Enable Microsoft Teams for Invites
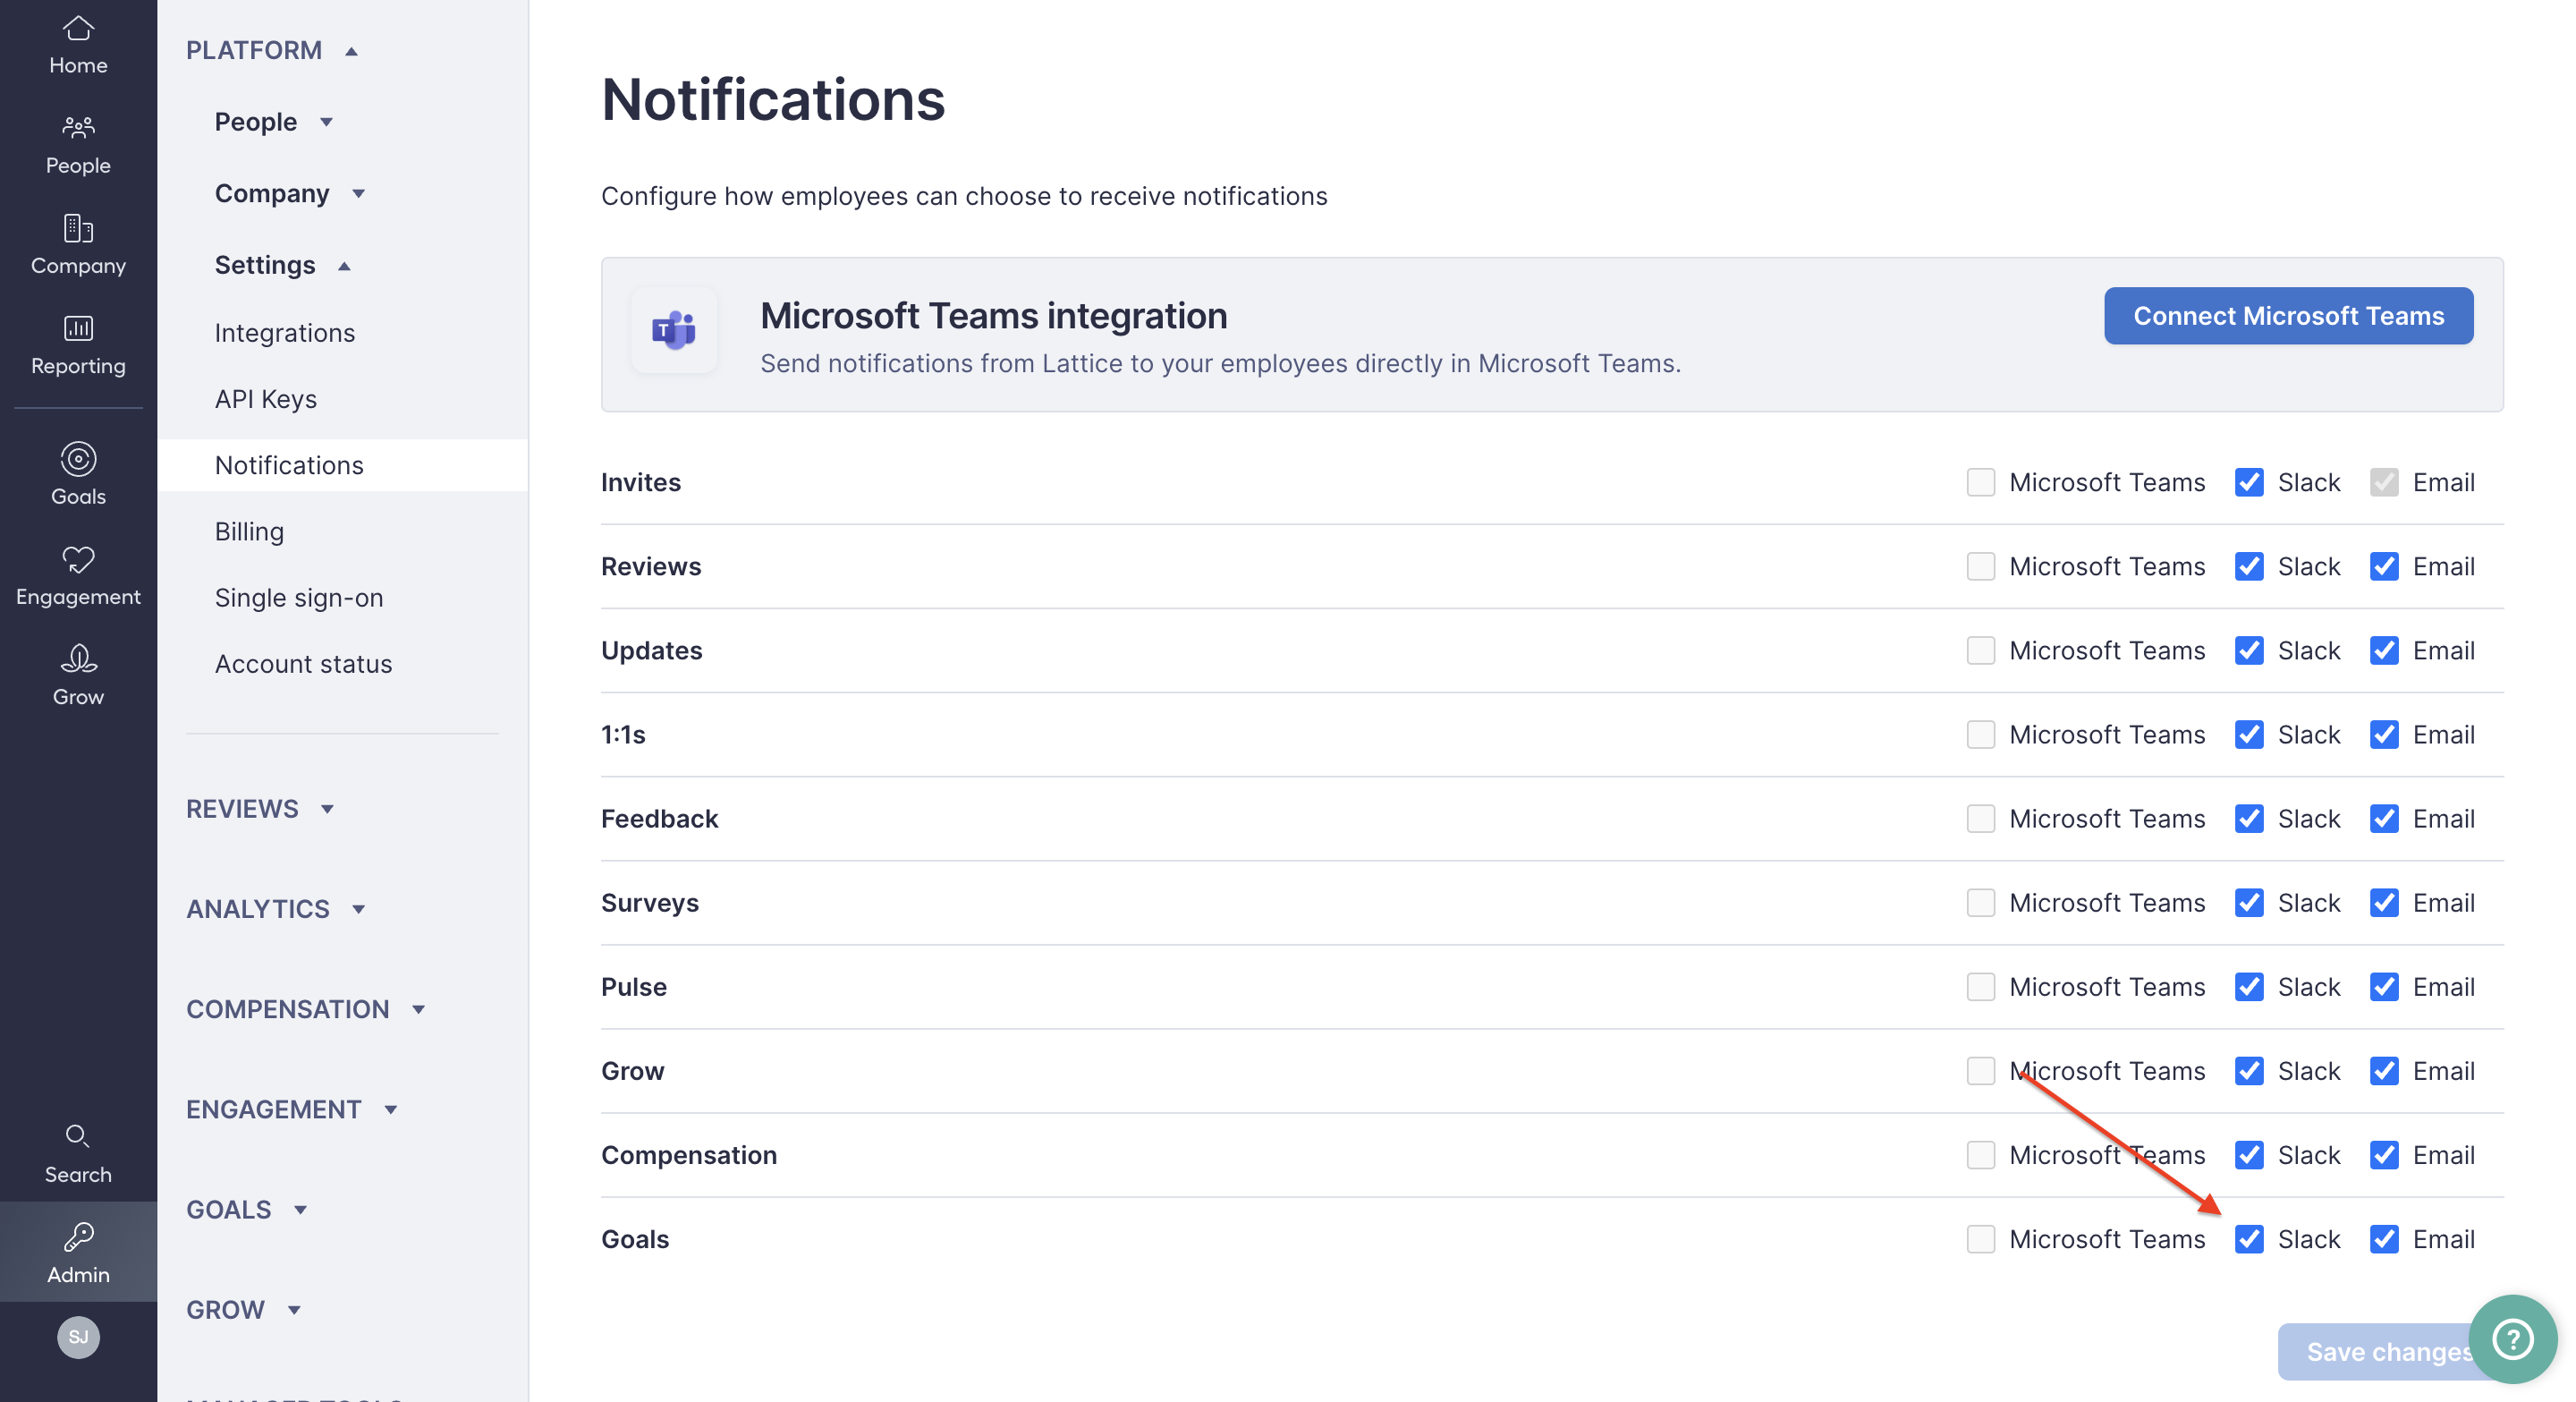Screen dimensions: 2576x1402 pyautogui.click(x=1980, y=483)
